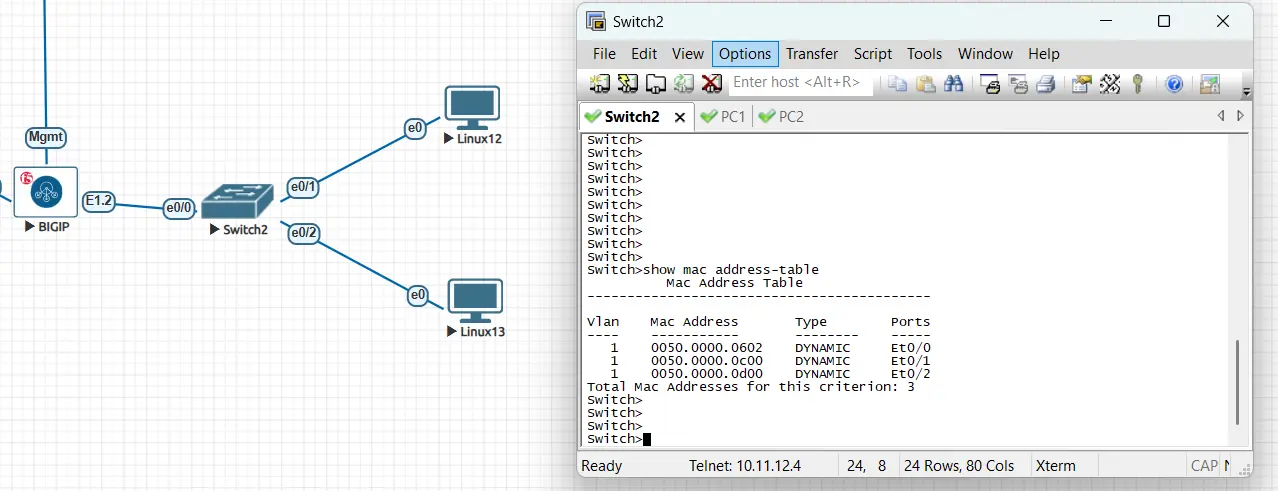1278x491 pixels.
Task: Click green check icon on PC1 tab
Action: [x=708, y=116]
